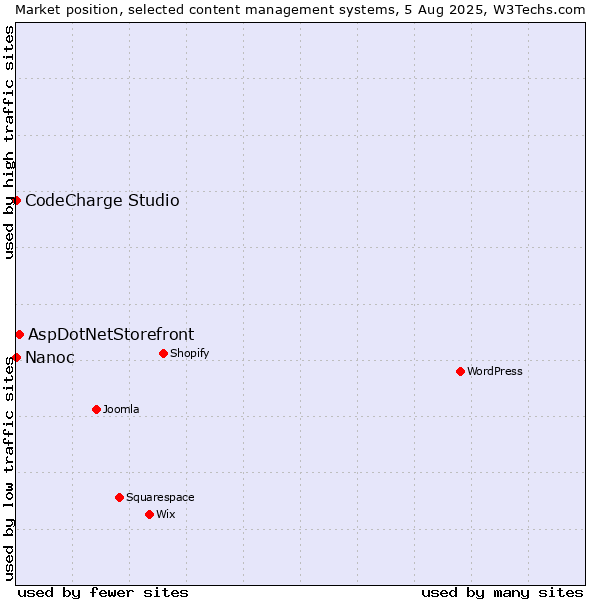This screenshot has width=600, height=600.
Task: Click the Squarespace red data point
Action: (x=119, y=497)
